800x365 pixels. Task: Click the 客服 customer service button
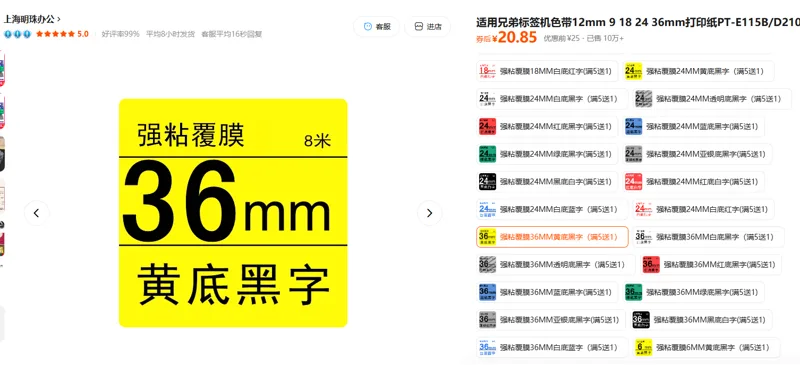[x=377, y=27]
